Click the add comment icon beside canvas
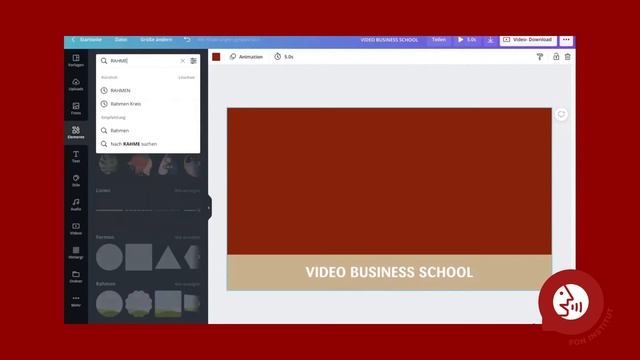The height and width of the screenshot is (360, 640). coord(561,114)
